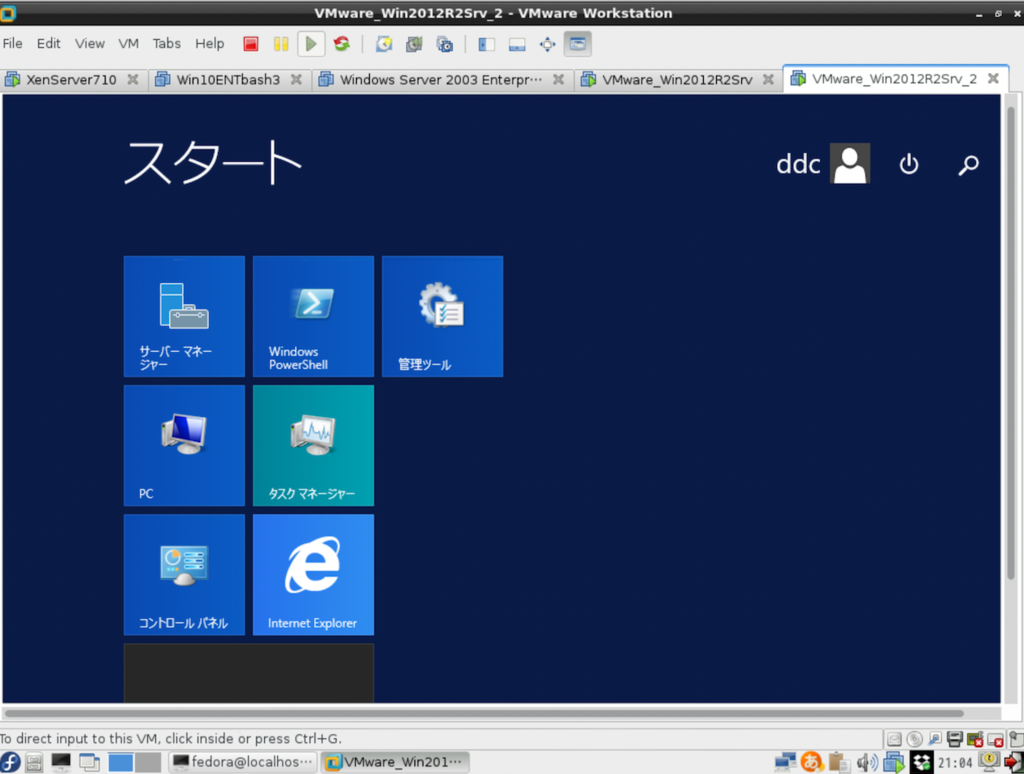Open the Edit menu
This screenshot has height=774, width=1024.
[x=48, y=43]
